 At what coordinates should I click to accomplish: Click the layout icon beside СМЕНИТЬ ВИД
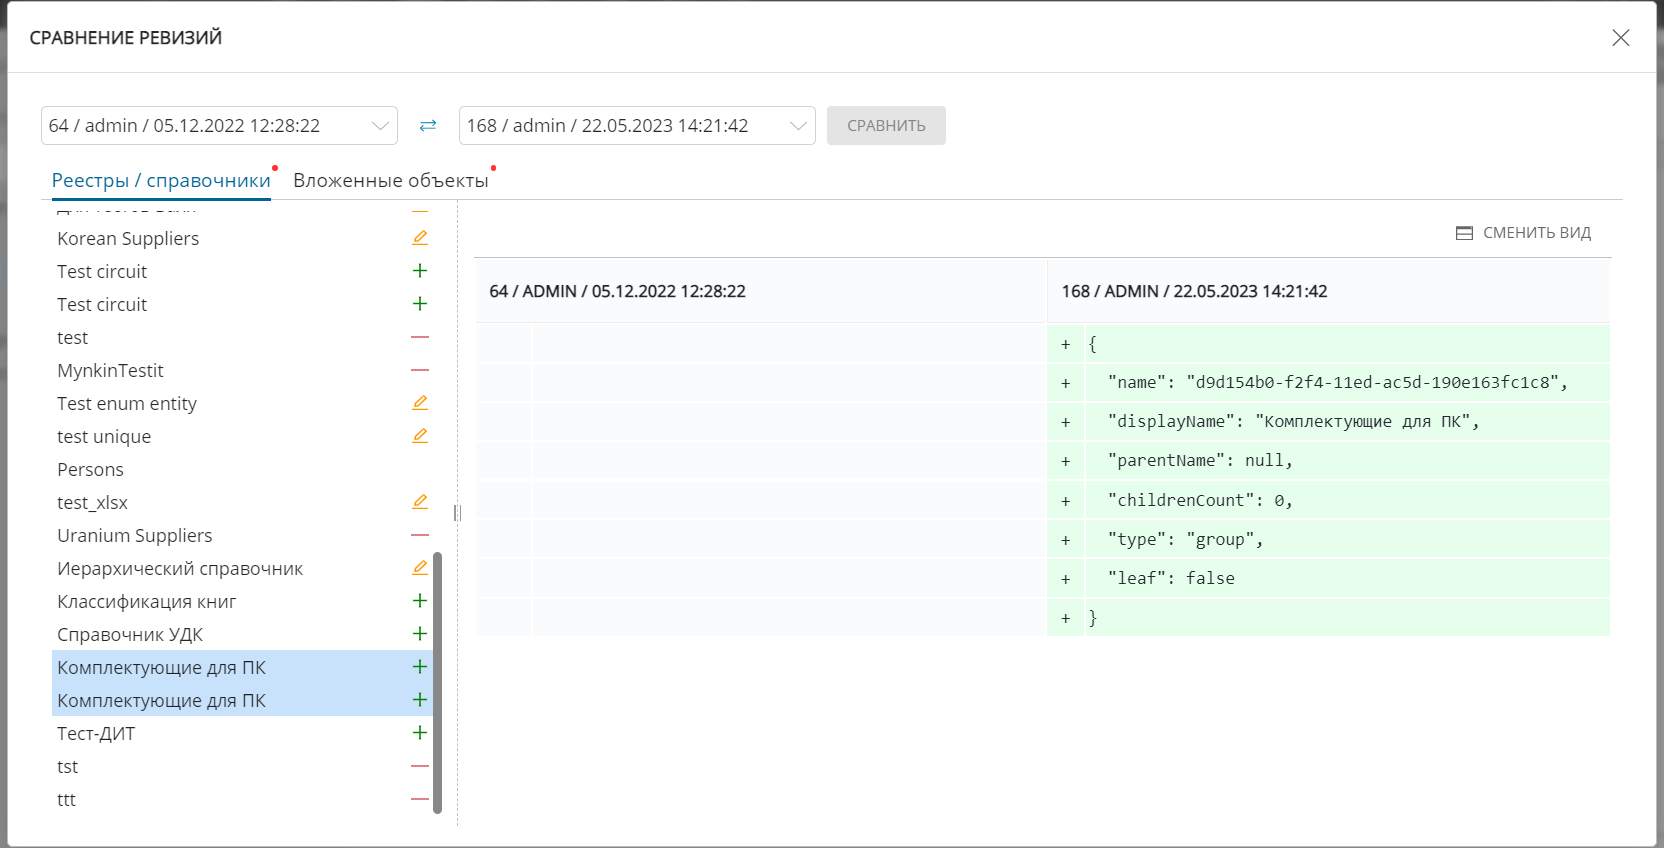[x=1464, y=233]
